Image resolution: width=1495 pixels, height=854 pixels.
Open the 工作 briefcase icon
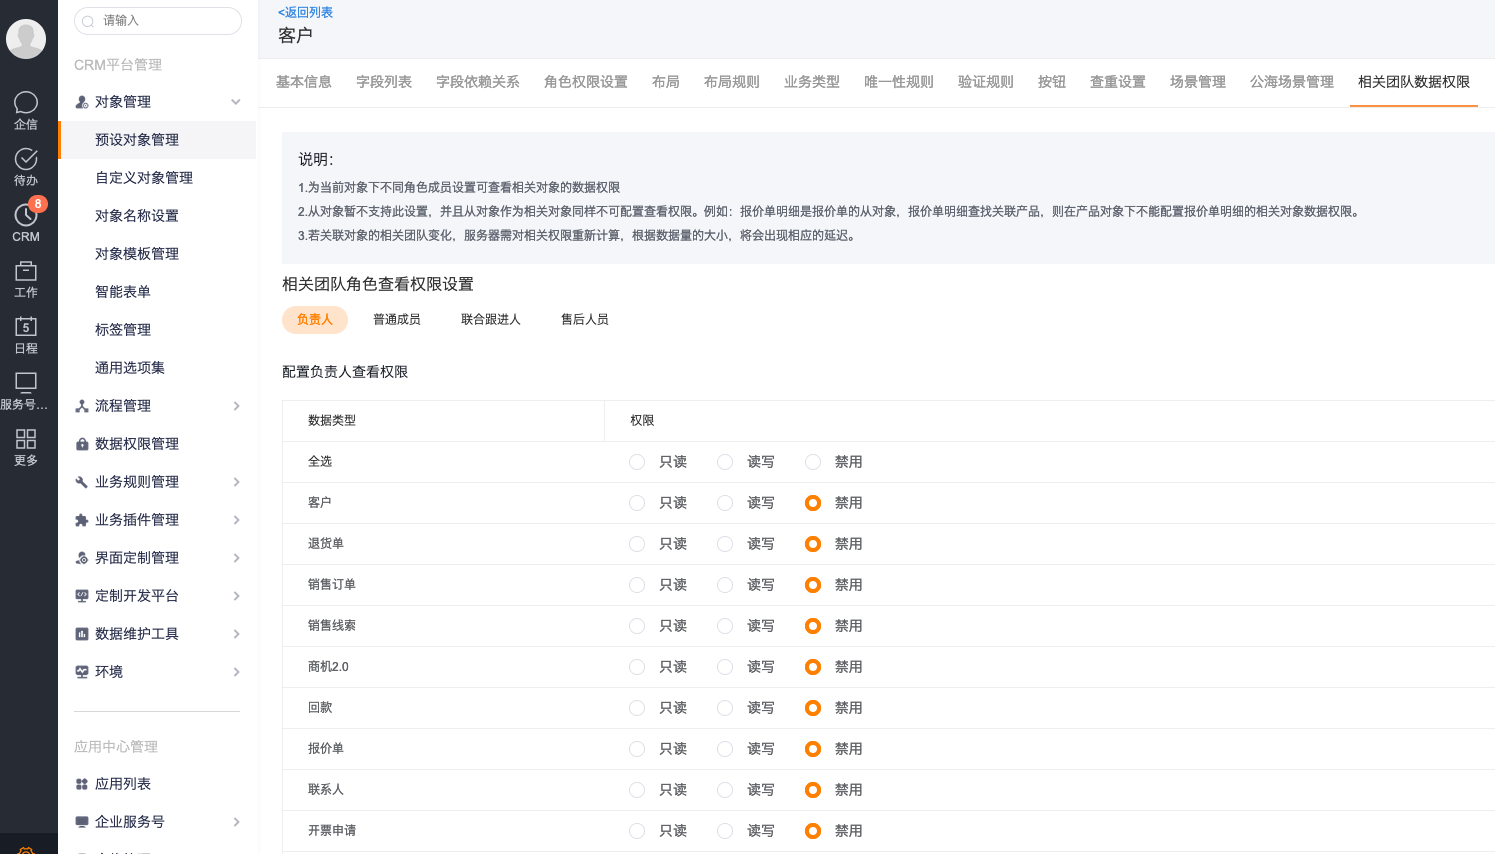click(26, 271)
